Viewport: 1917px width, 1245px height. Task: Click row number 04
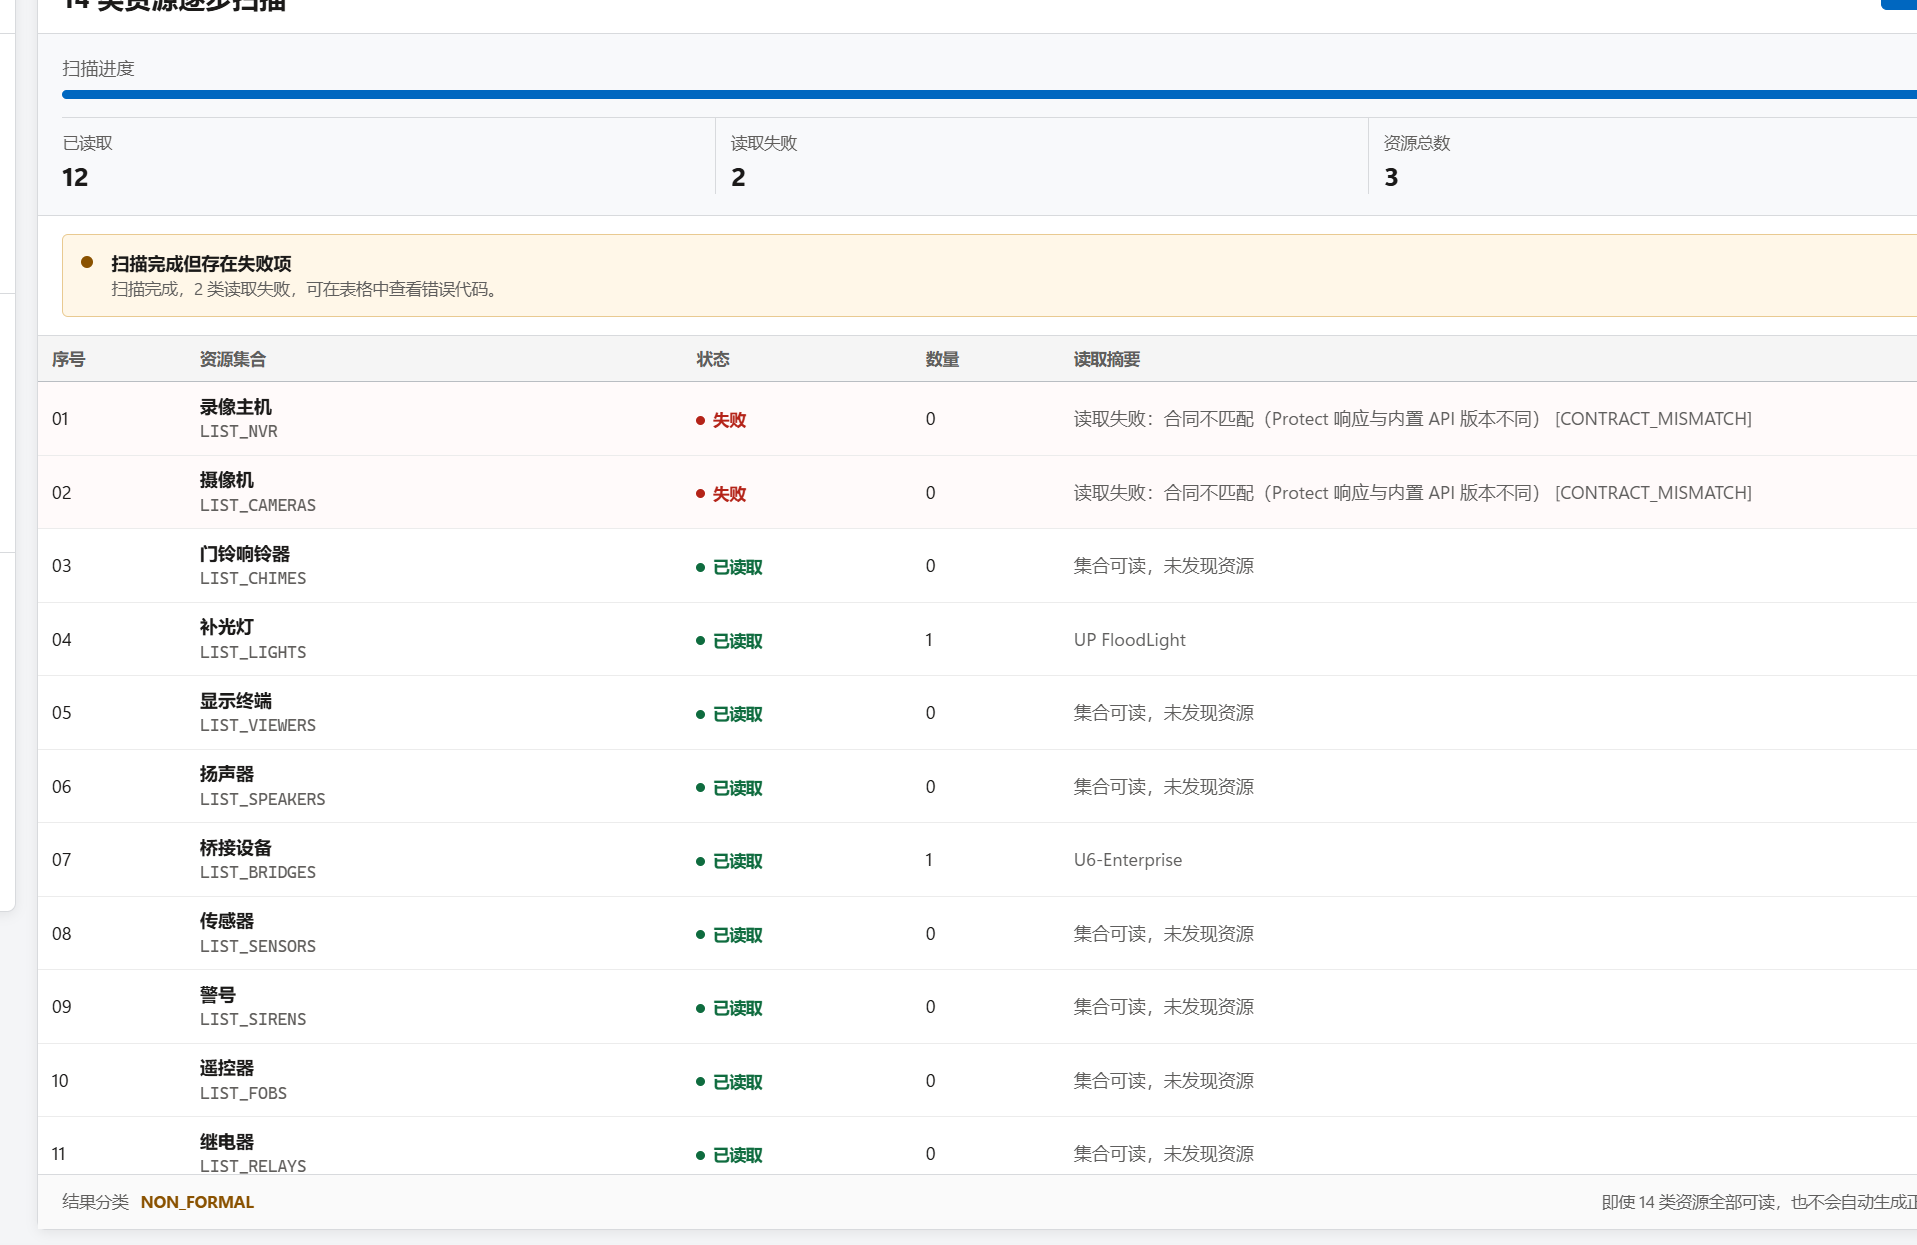62,640
